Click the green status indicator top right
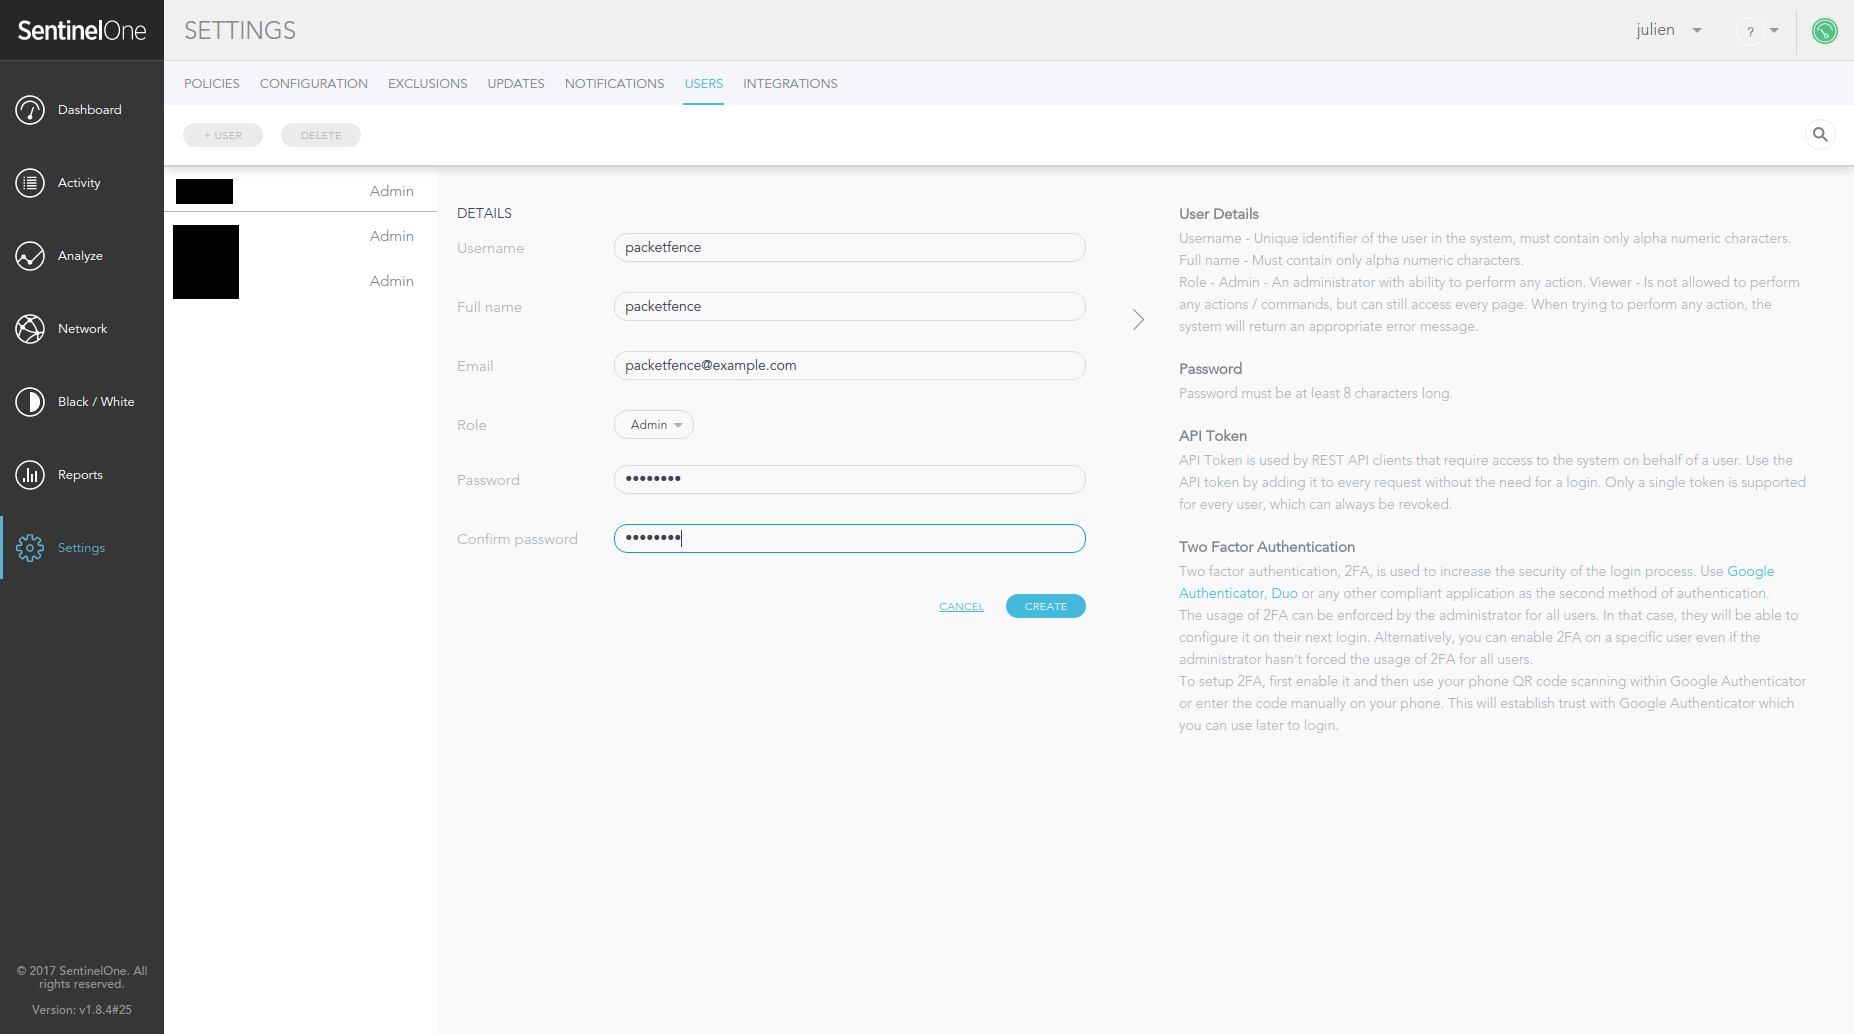This screenshot has width=1854, height=1034. 1824,30
